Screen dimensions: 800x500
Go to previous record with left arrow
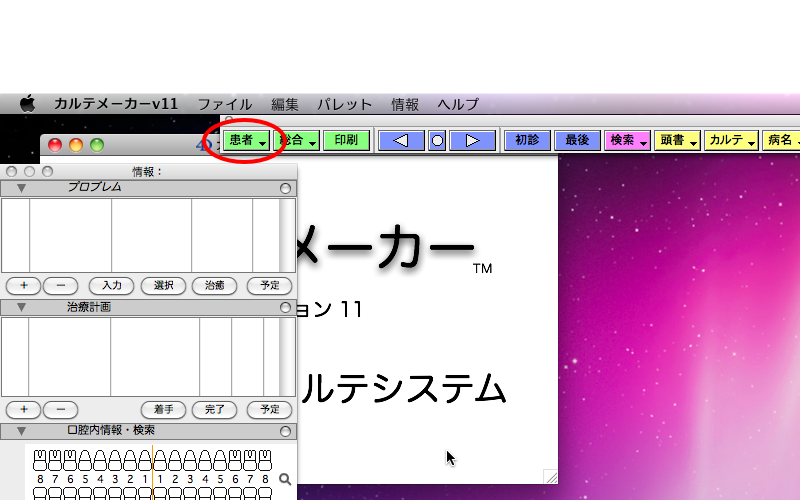point(401,141)
